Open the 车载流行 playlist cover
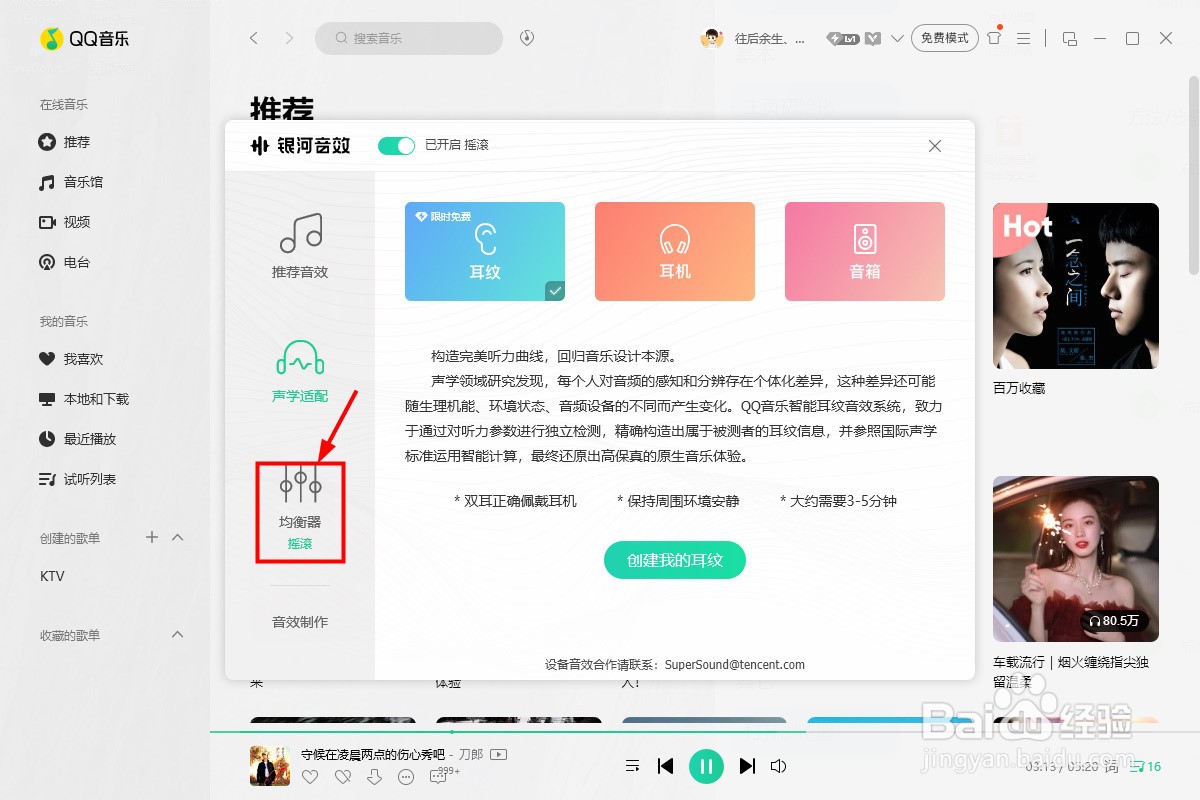The height and width of the screenshot is (800, 1200). tap(1076, 558)
